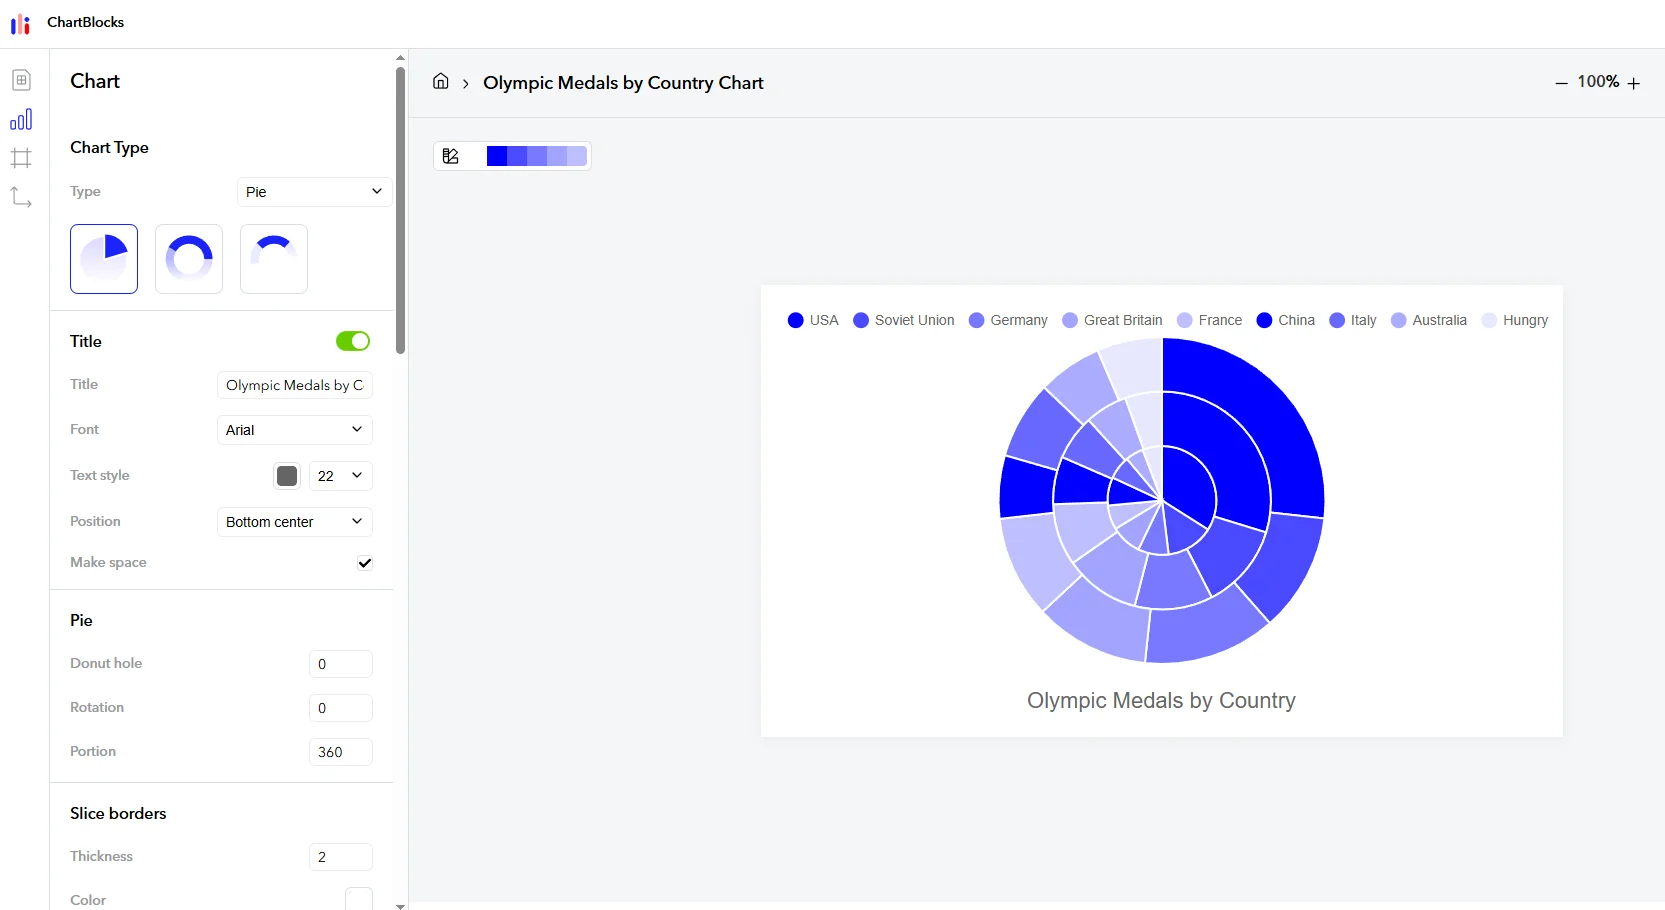1665x910 pixels.
Task: Zoom in with the plus button
Action: [x=1634, y=83]
